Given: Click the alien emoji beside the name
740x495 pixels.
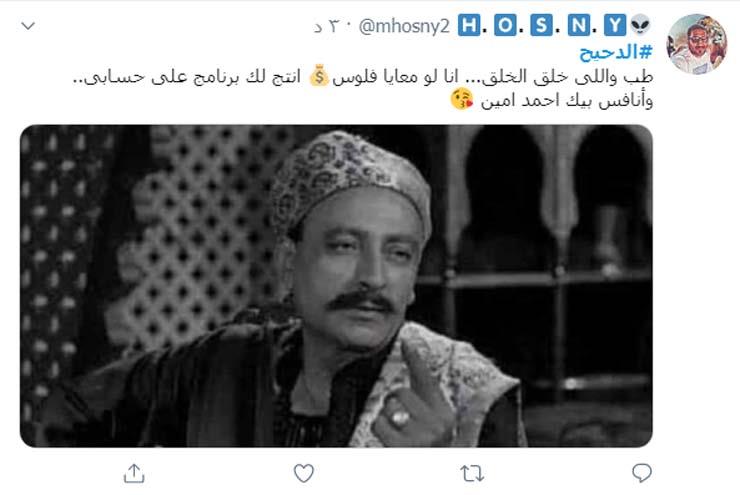Looking at the screenshot, I should (x=640, y=25).
